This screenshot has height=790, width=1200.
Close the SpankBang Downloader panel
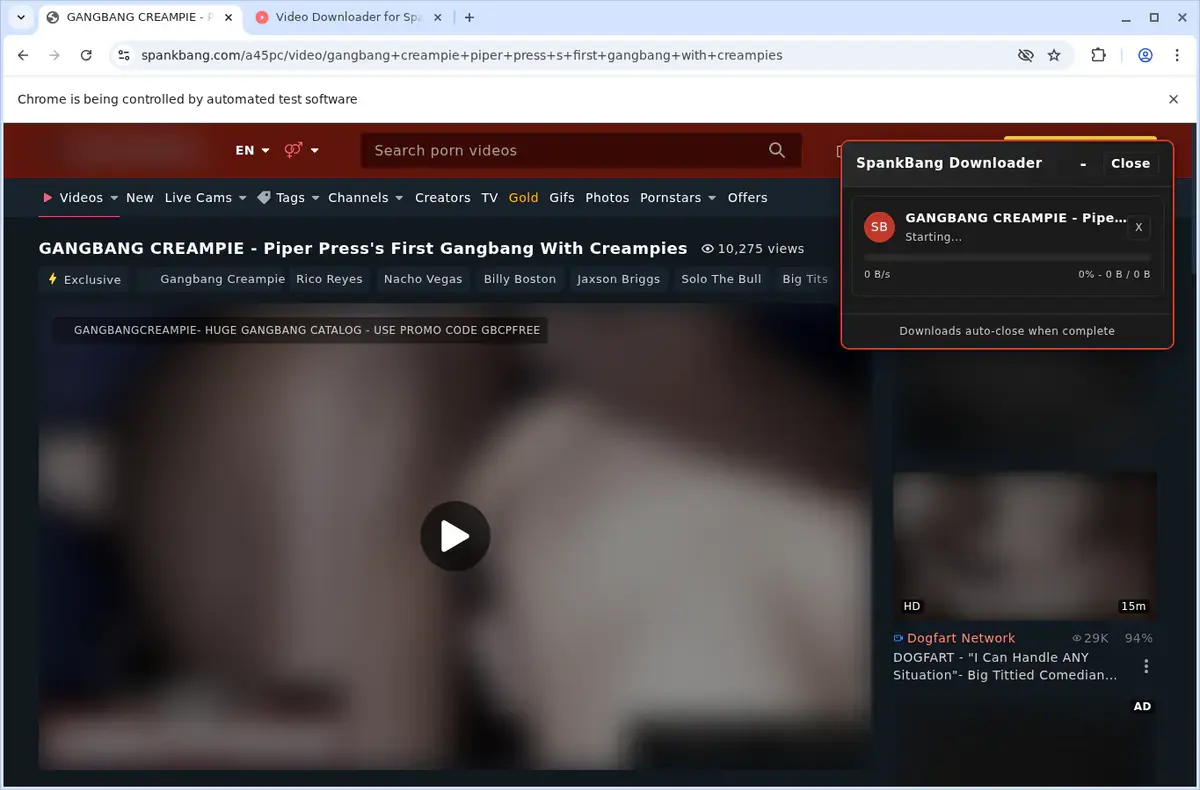[x=1130, y=163]
